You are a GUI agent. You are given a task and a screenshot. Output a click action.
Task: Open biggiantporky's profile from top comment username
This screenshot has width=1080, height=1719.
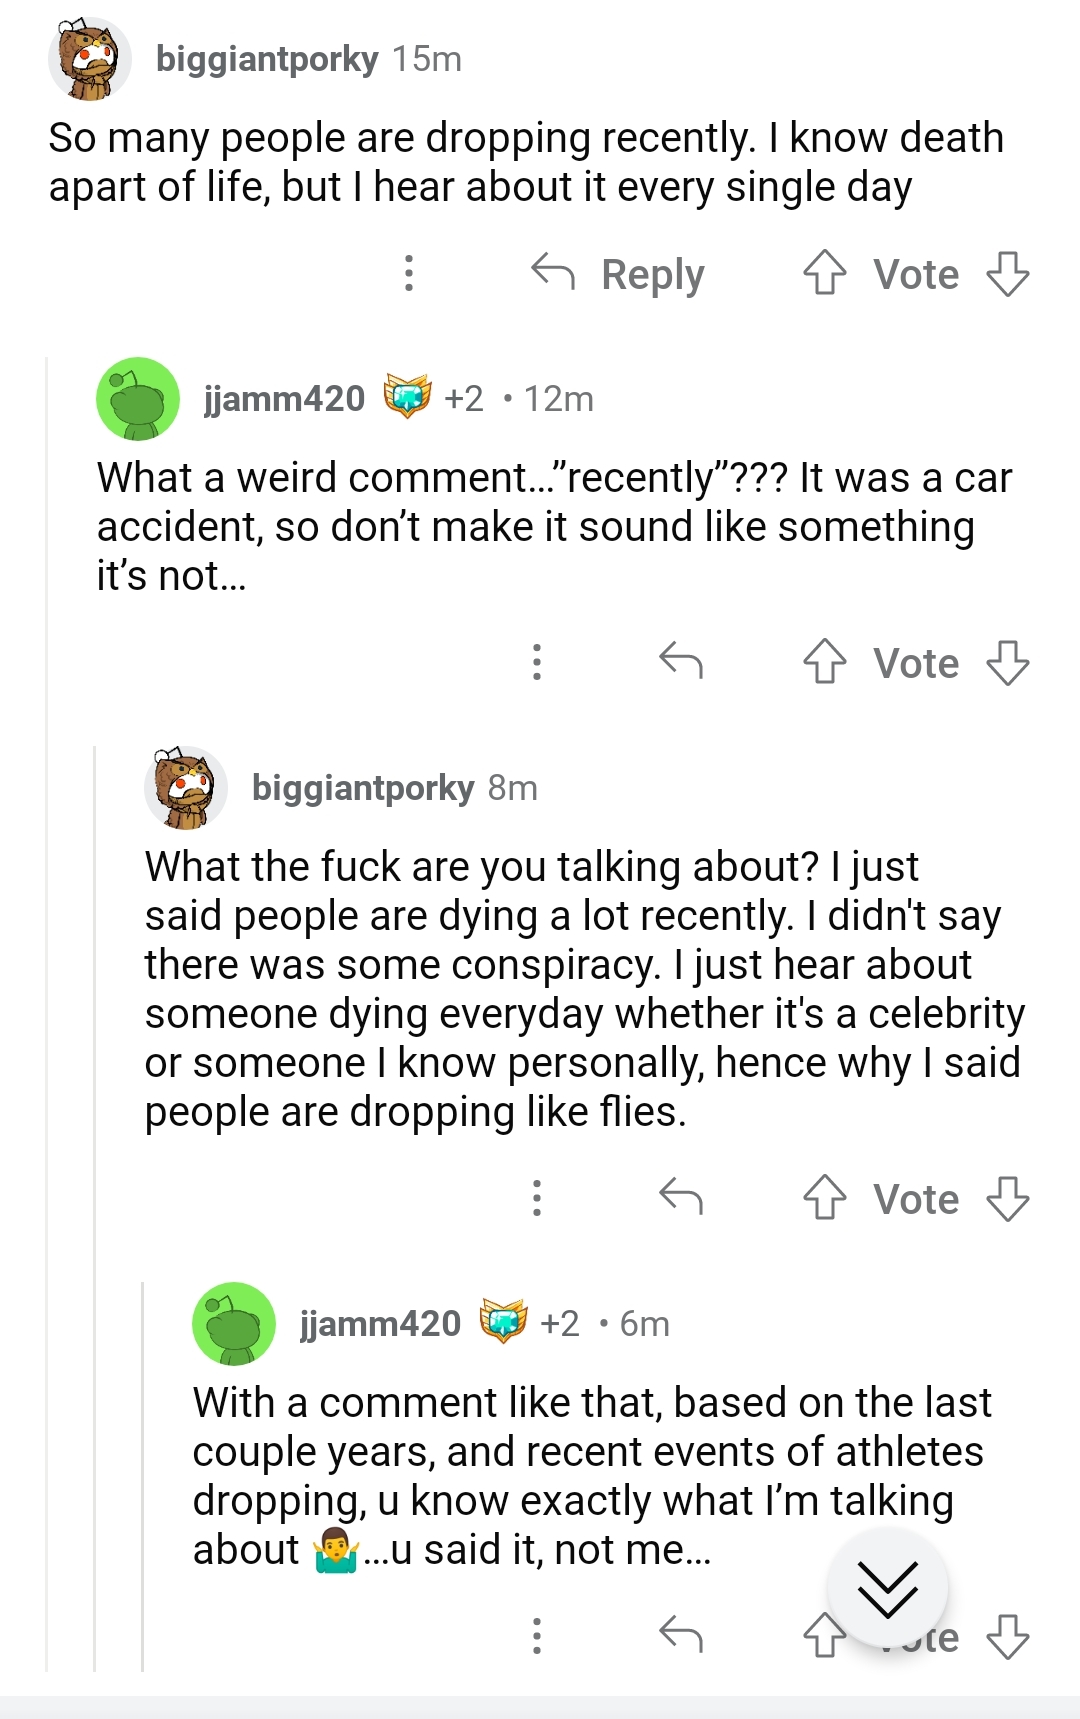click(x=267, y=60)
